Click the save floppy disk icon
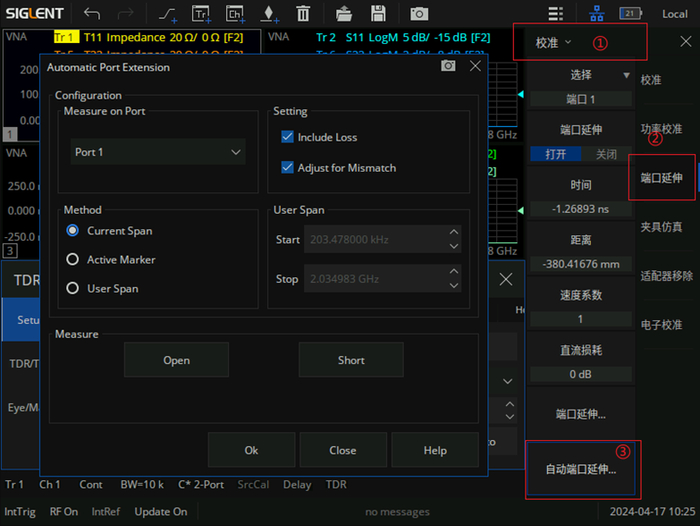 click(x=378, y=14)
